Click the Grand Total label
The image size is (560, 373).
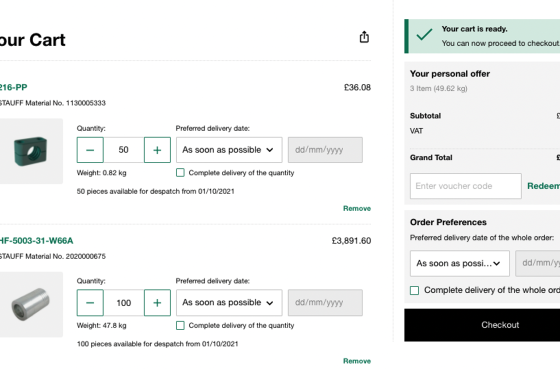431,158
